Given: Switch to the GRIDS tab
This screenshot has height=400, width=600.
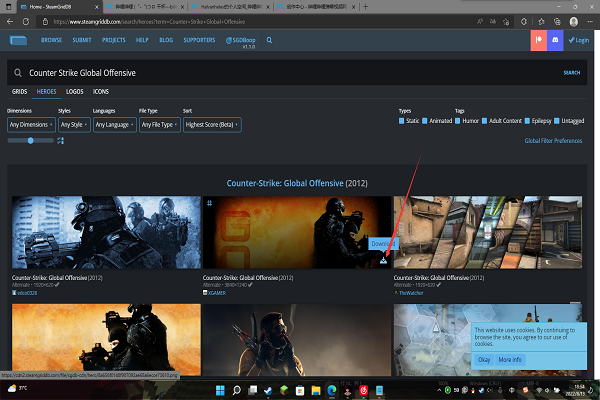Looking at the screenshot, I should [x=19, y=91].
